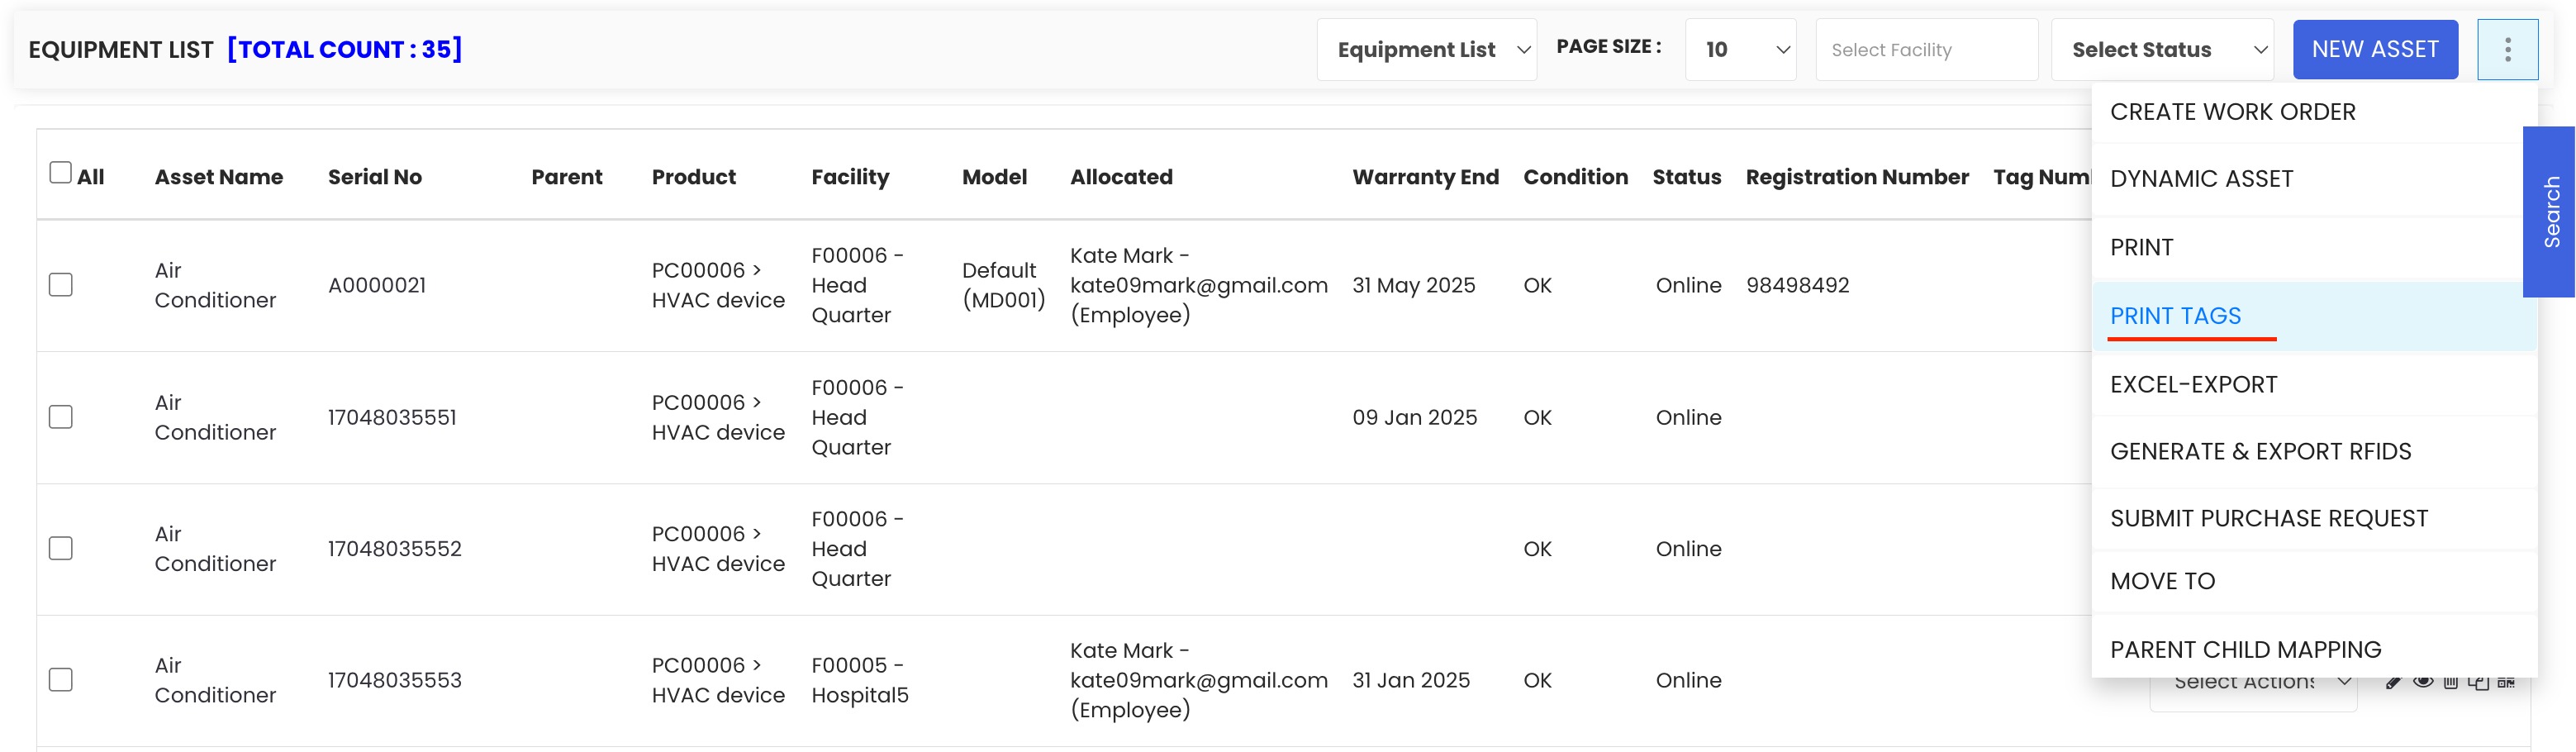The width and height of the screenshot is (2576, 752).
Task: Click the Product column header
Action: pyautogui.click(x=694, y=177)
